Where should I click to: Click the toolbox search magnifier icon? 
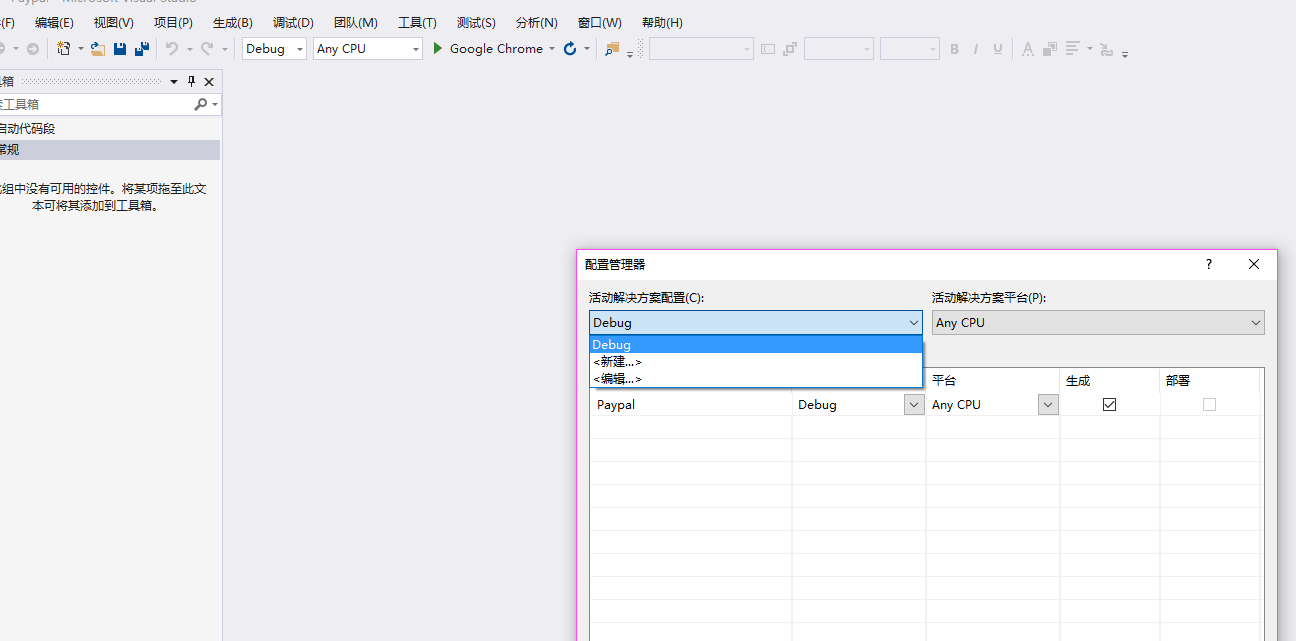coord(201,104)
